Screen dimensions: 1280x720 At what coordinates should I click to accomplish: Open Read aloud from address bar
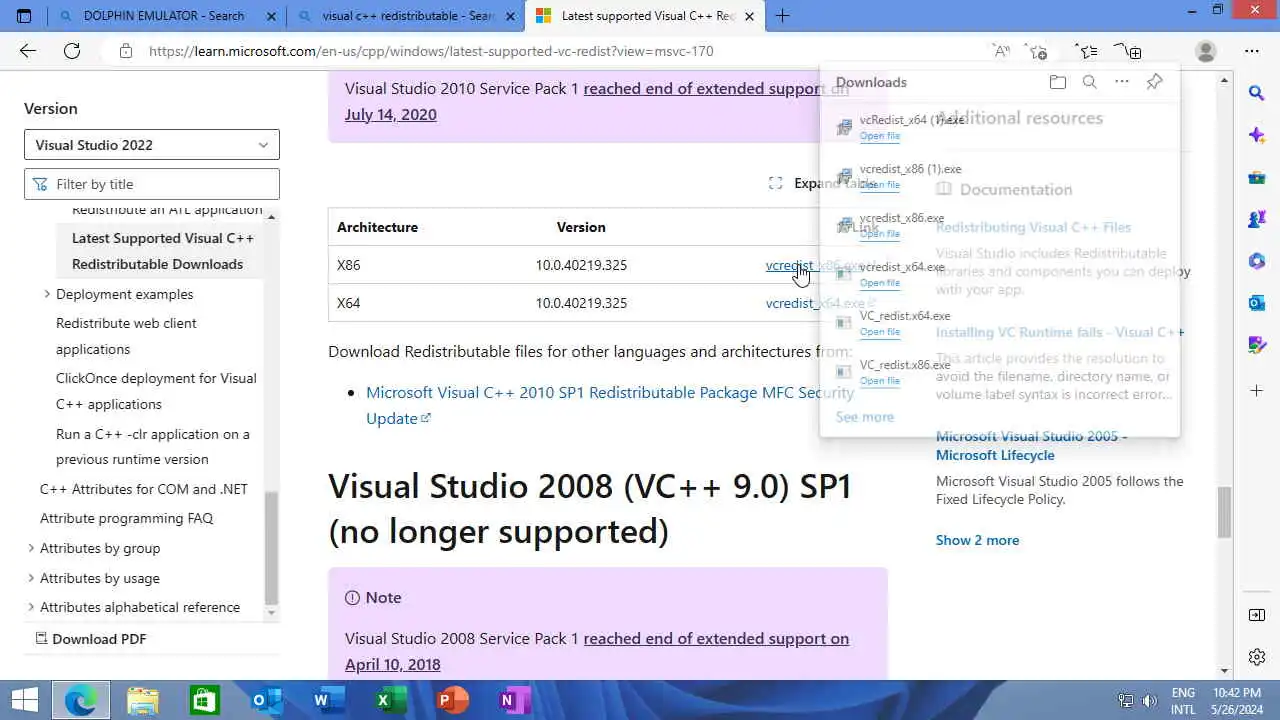pos(1000,51)
